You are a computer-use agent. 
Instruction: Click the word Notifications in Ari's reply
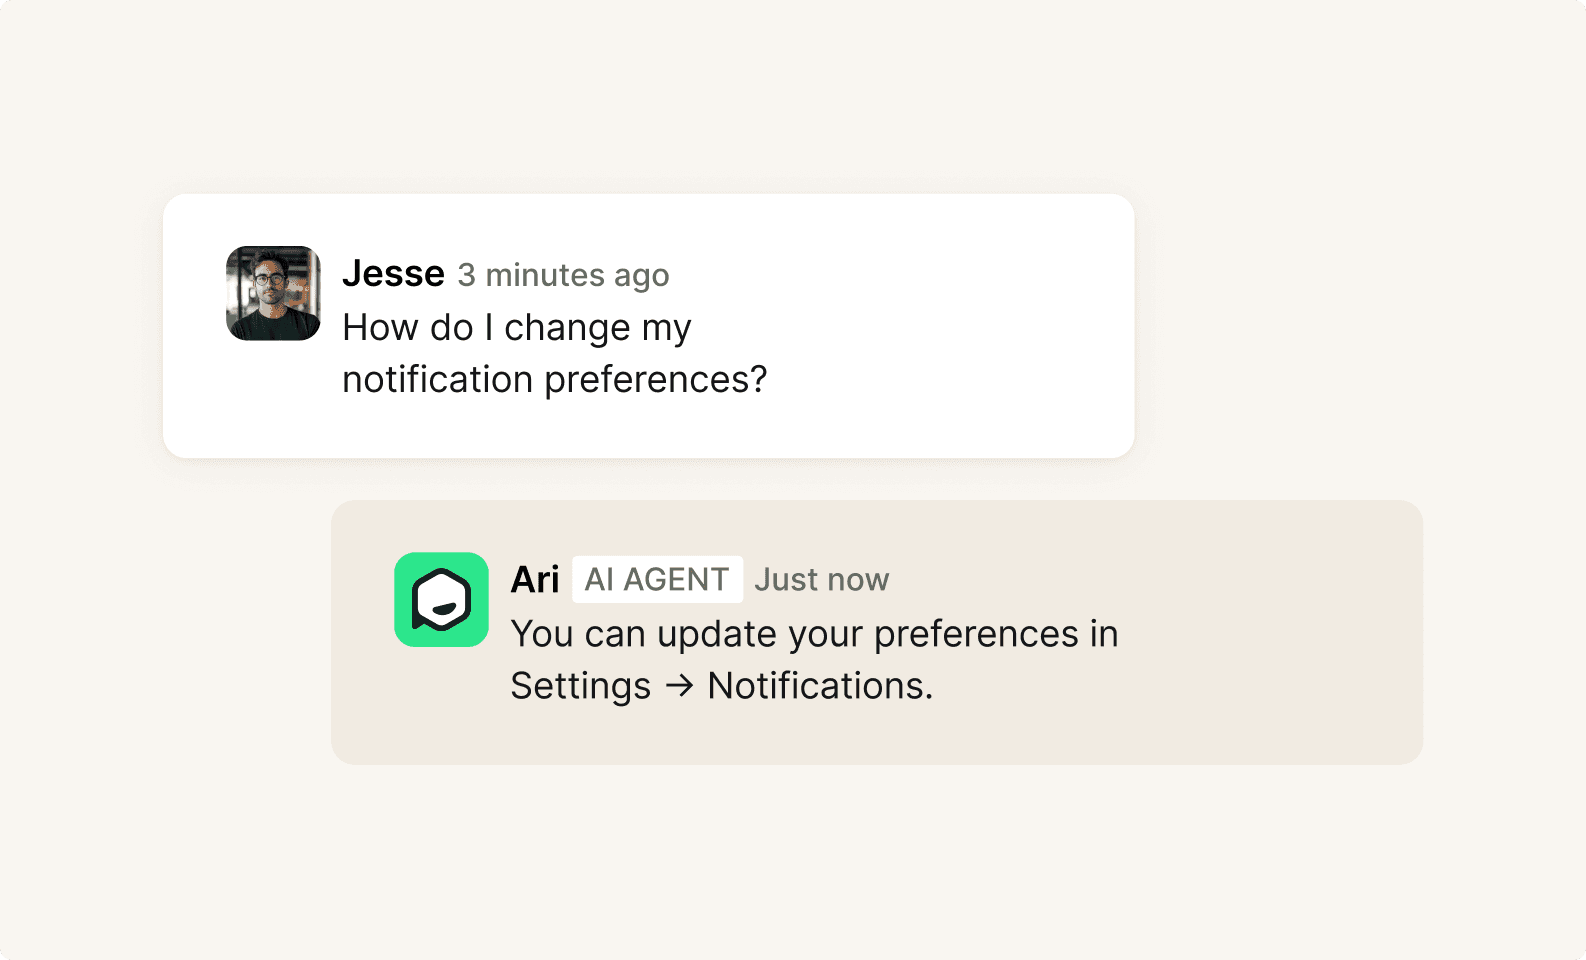(819, 686)
